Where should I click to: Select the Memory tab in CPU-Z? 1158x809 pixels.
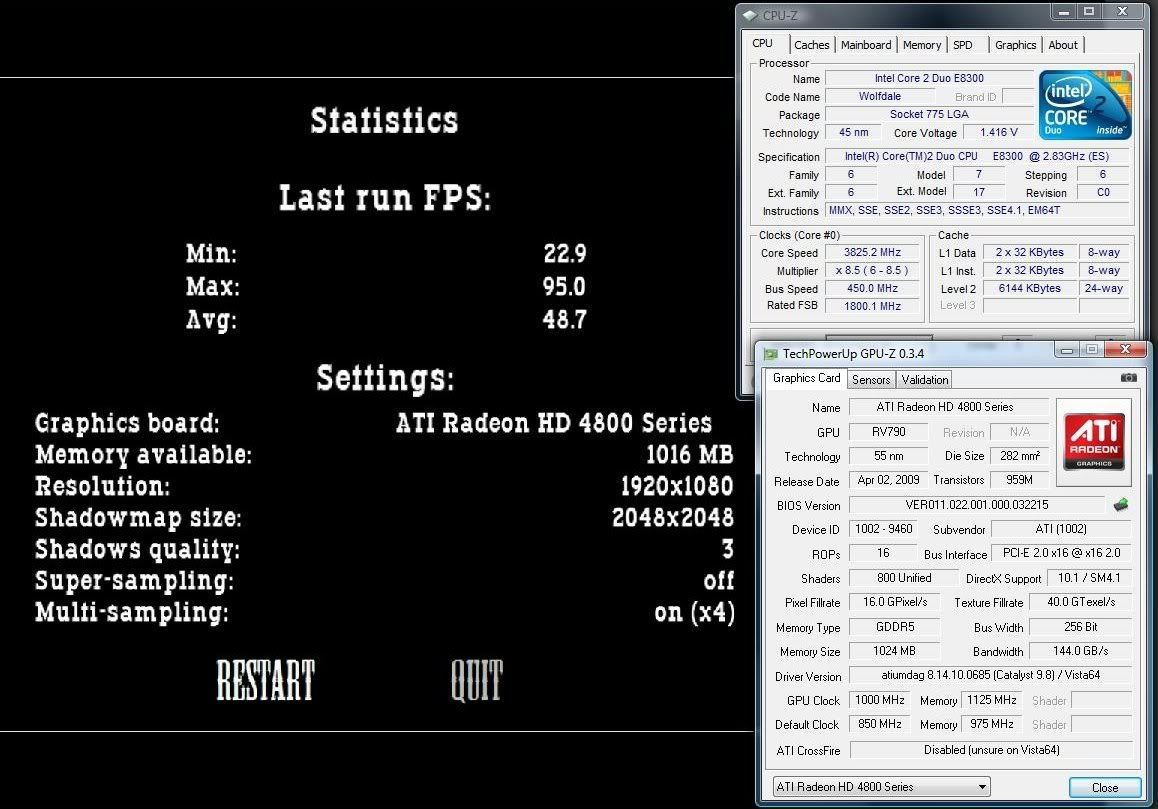coord(922,45)
